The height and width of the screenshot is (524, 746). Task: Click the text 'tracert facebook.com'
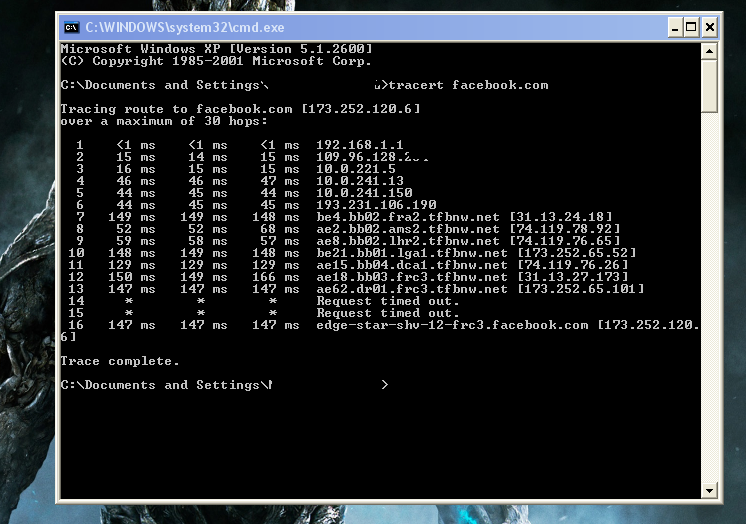click(469, 85)
